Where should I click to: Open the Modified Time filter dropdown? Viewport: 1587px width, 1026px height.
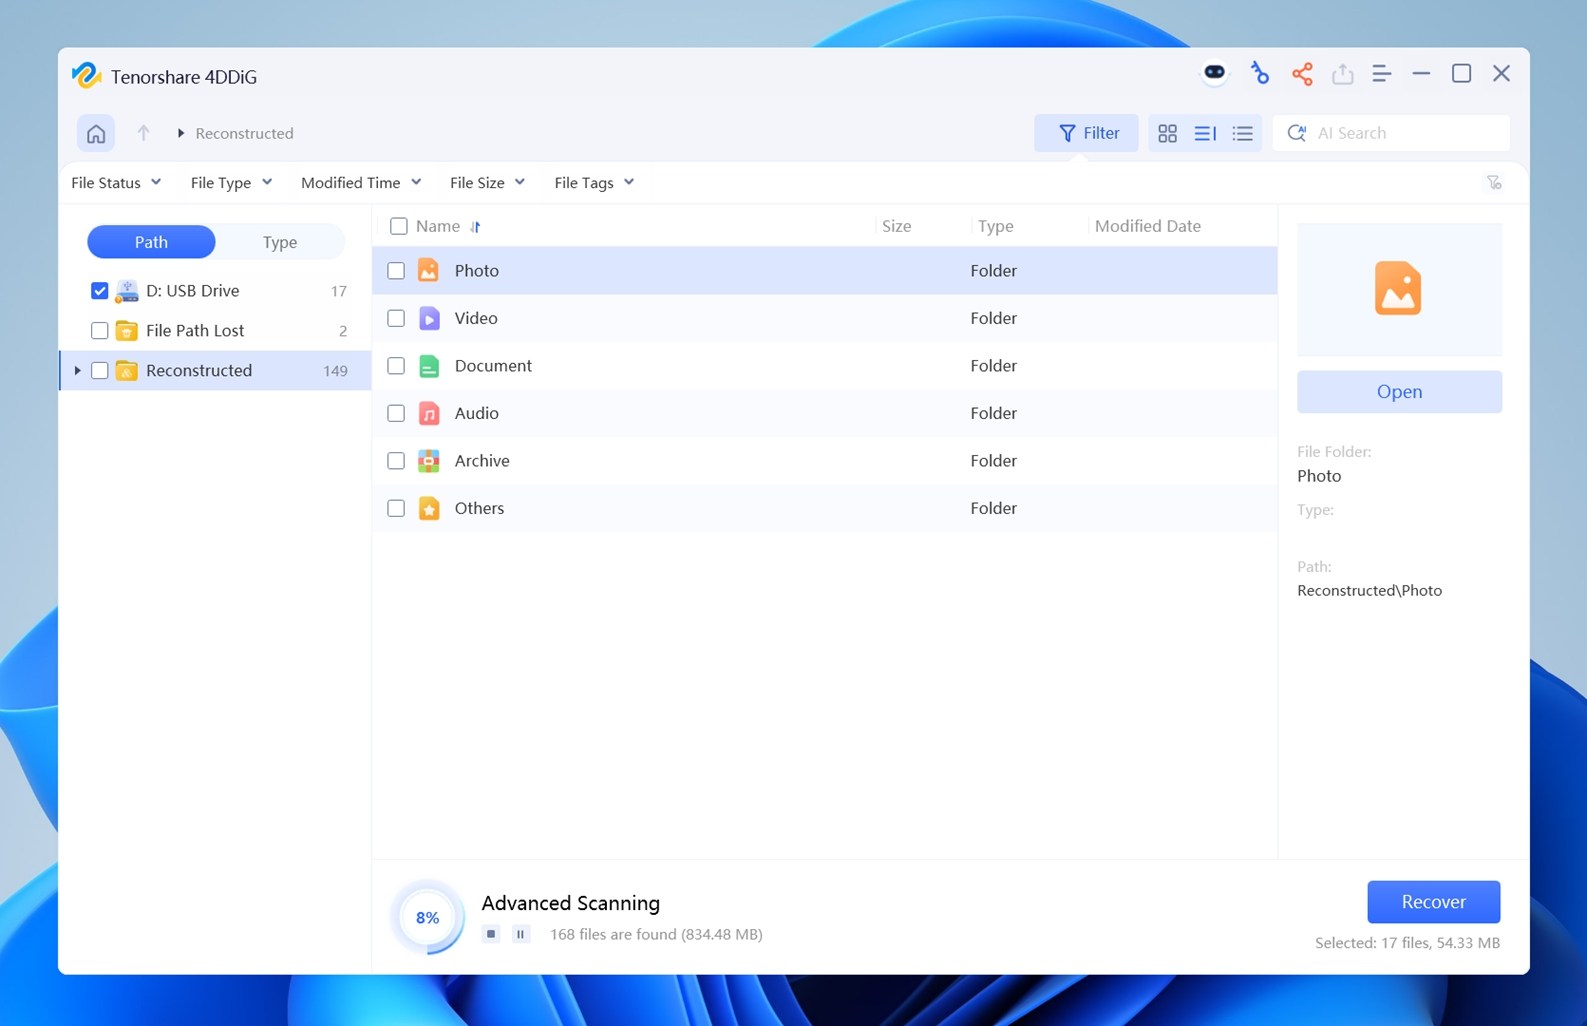coord(360,183)
